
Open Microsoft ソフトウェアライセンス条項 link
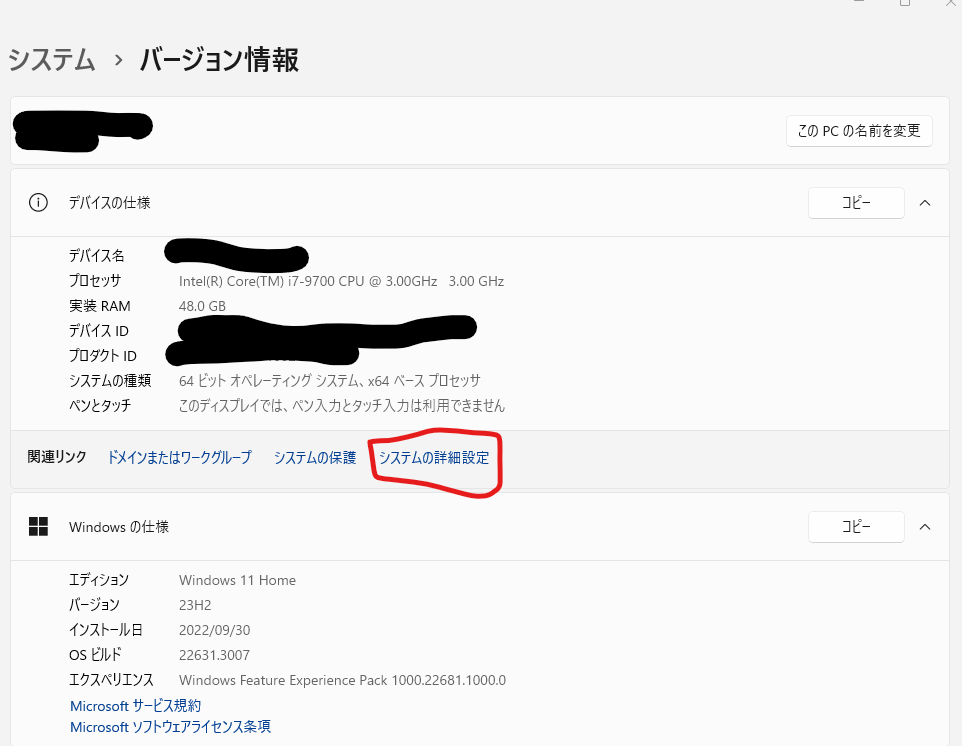point(171,727)
